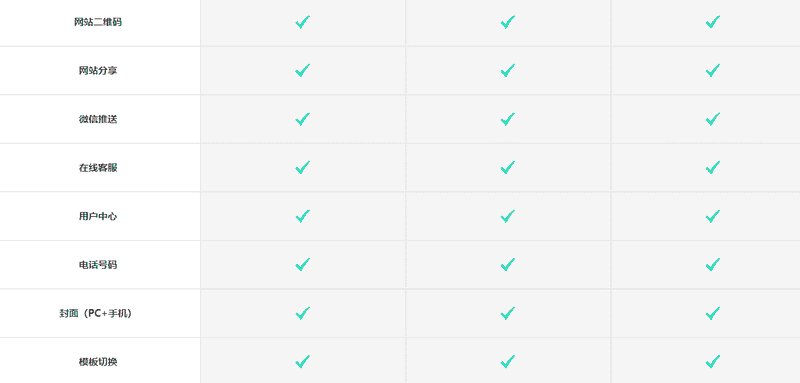Click third-column checkmark for 电话号码 row
800x383 pixels.
point(713,265)
